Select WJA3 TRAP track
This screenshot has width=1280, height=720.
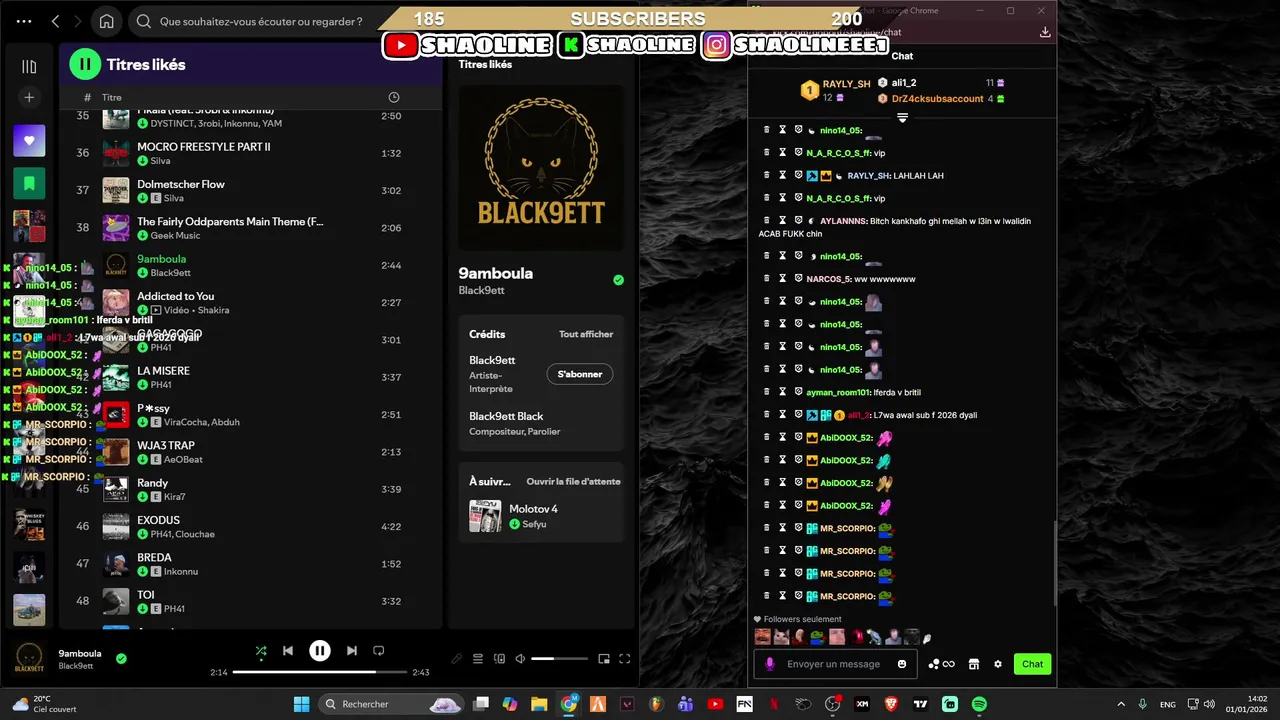[x=251, y=452]
